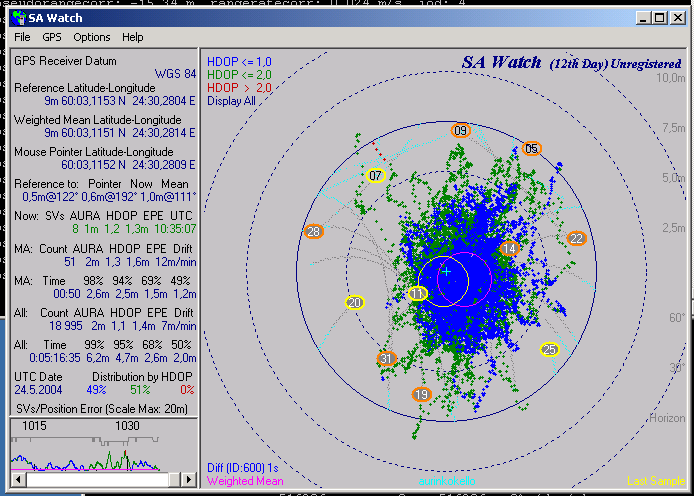This screenshot has width=694, height=496.
Task: Open the File menu
Action: (x=22, y=37)
